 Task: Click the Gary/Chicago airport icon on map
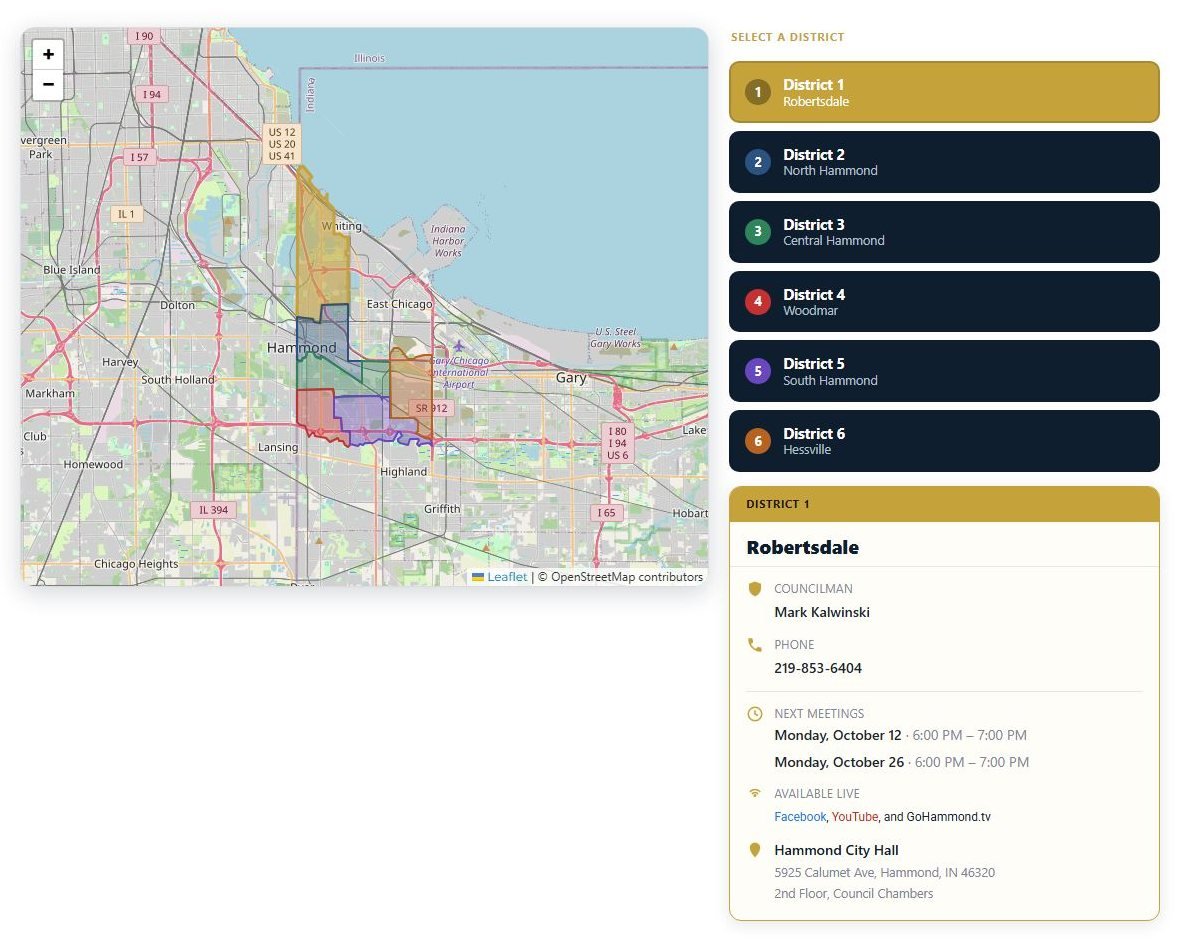point(458,346)
